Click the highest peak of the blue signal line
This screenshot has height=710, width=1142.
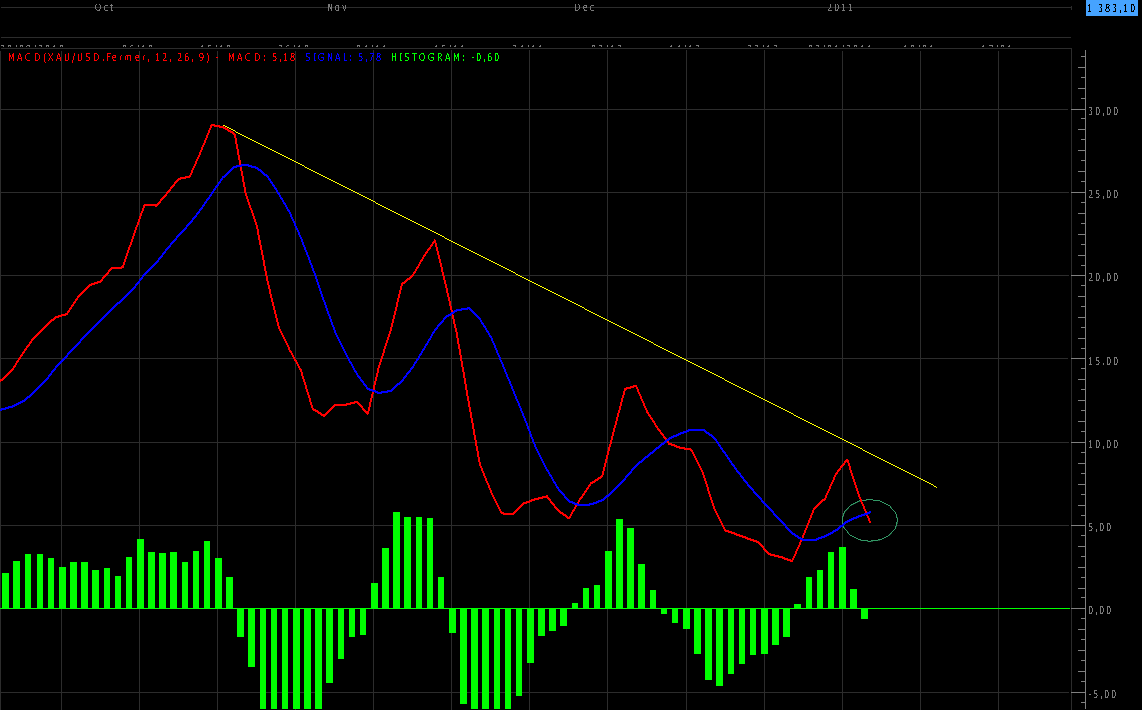pyautogui.click(x=244, y=165)
